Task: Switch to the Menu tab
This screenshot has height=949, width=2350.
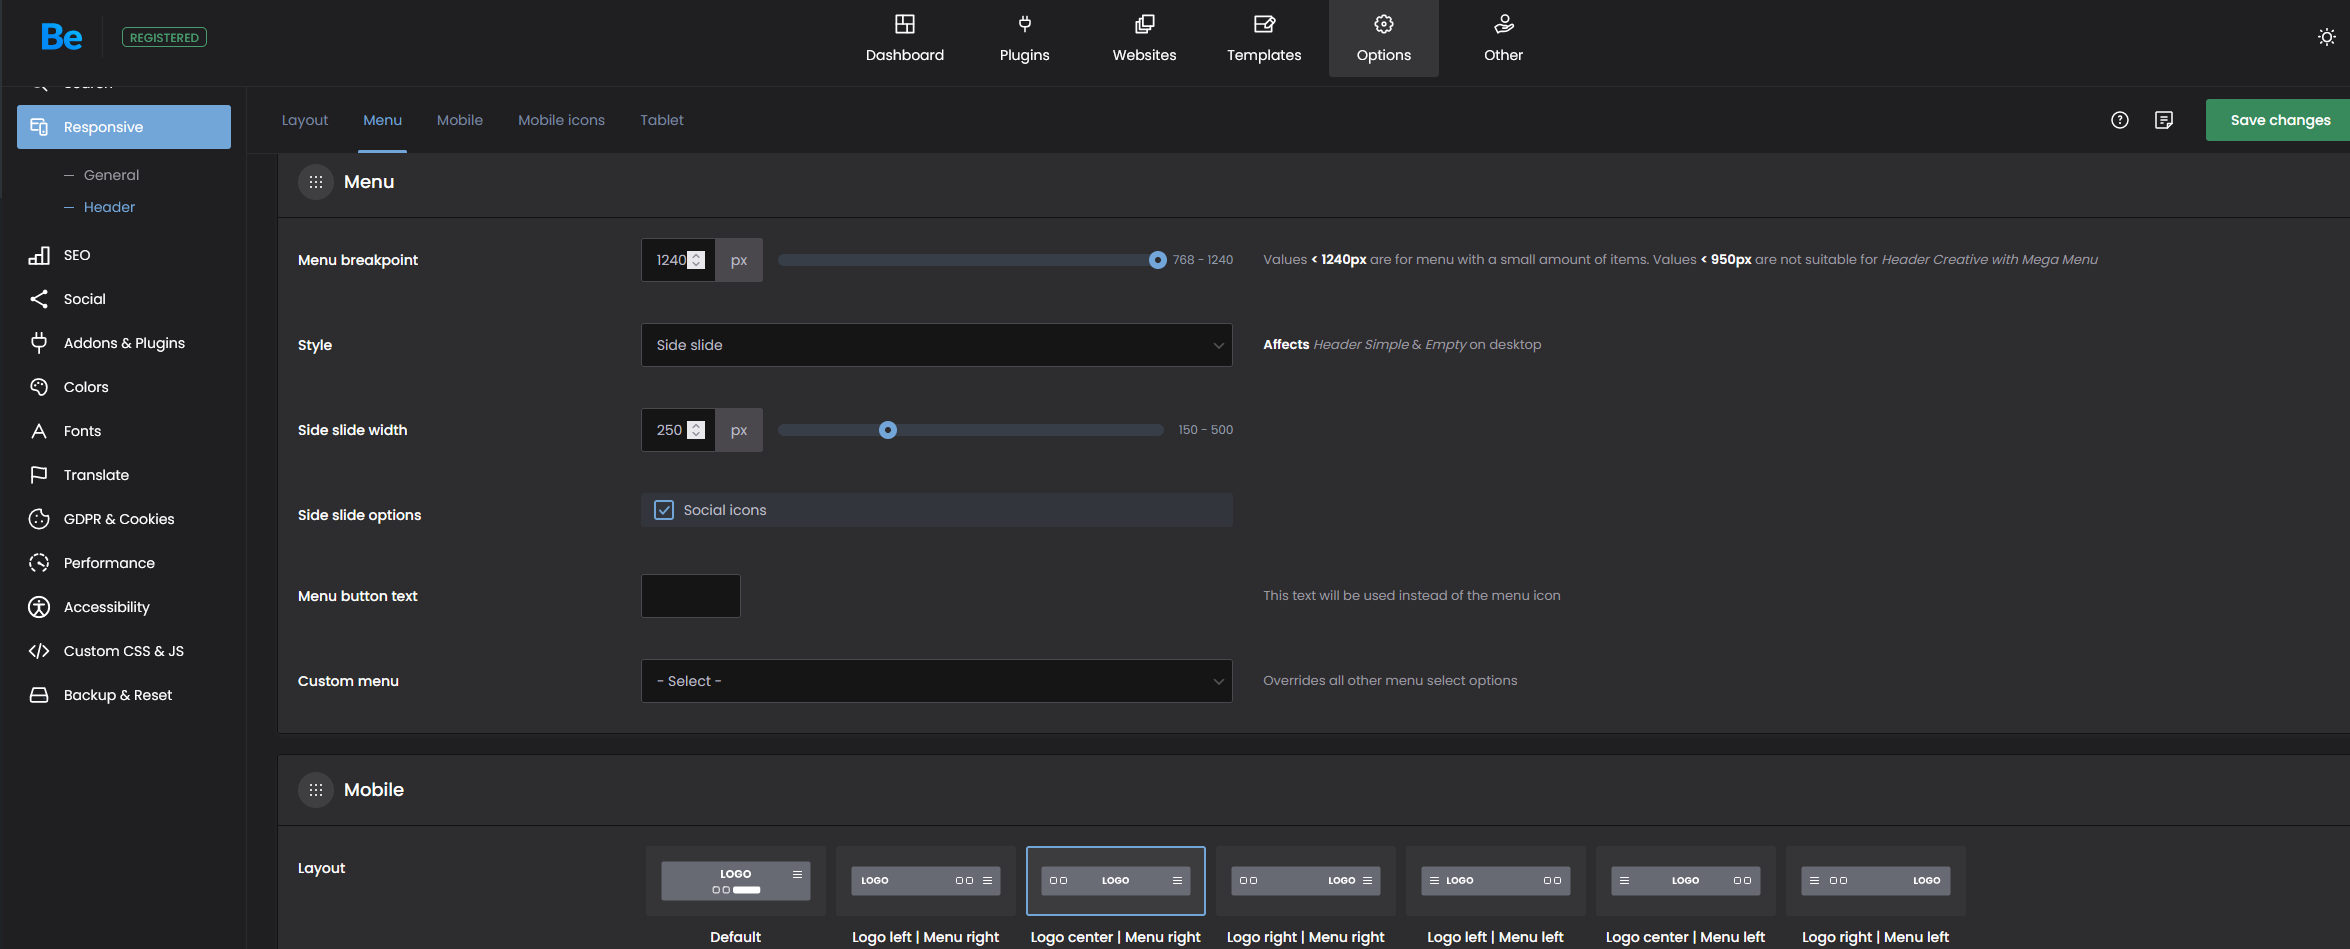Action: pyautogui.click(x=382, y=120)
